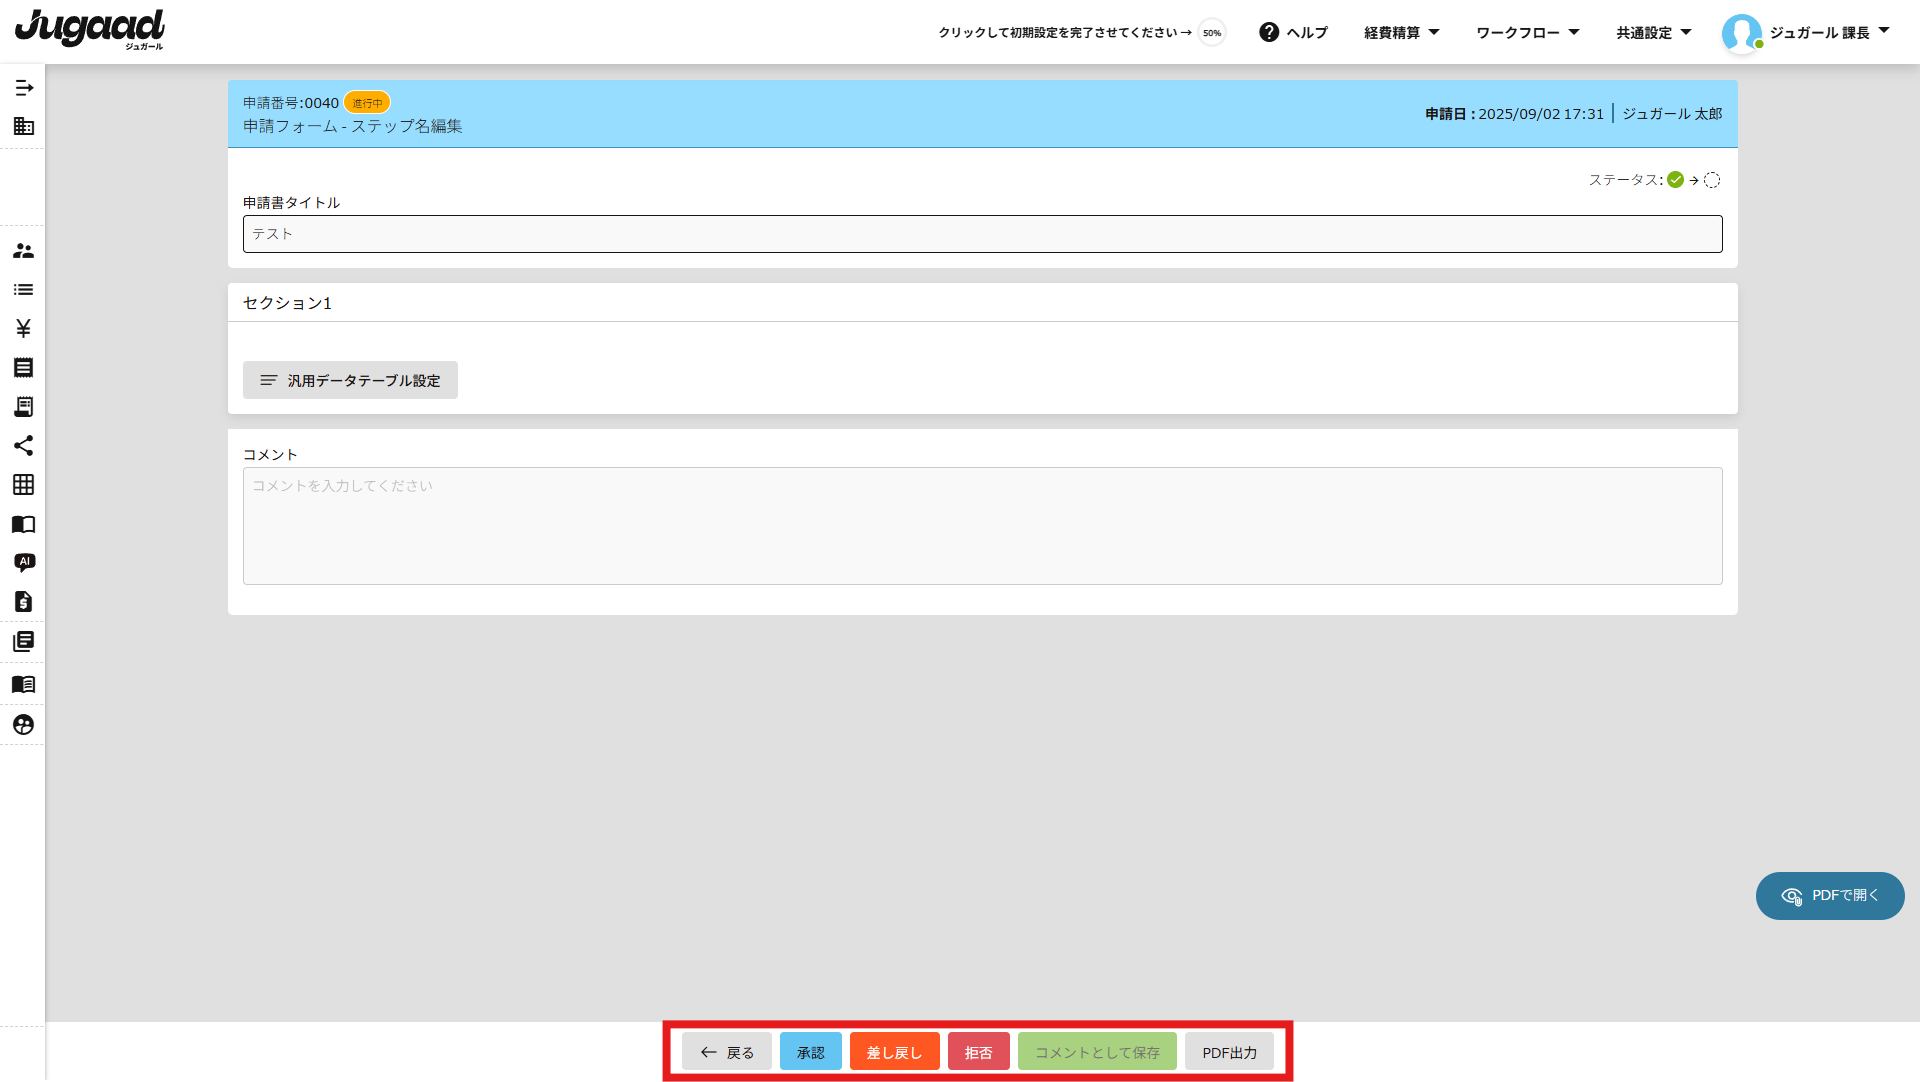Click the grid table sidebar icon
This screenshot has width=1920, height=1082.
click(24, 485)
